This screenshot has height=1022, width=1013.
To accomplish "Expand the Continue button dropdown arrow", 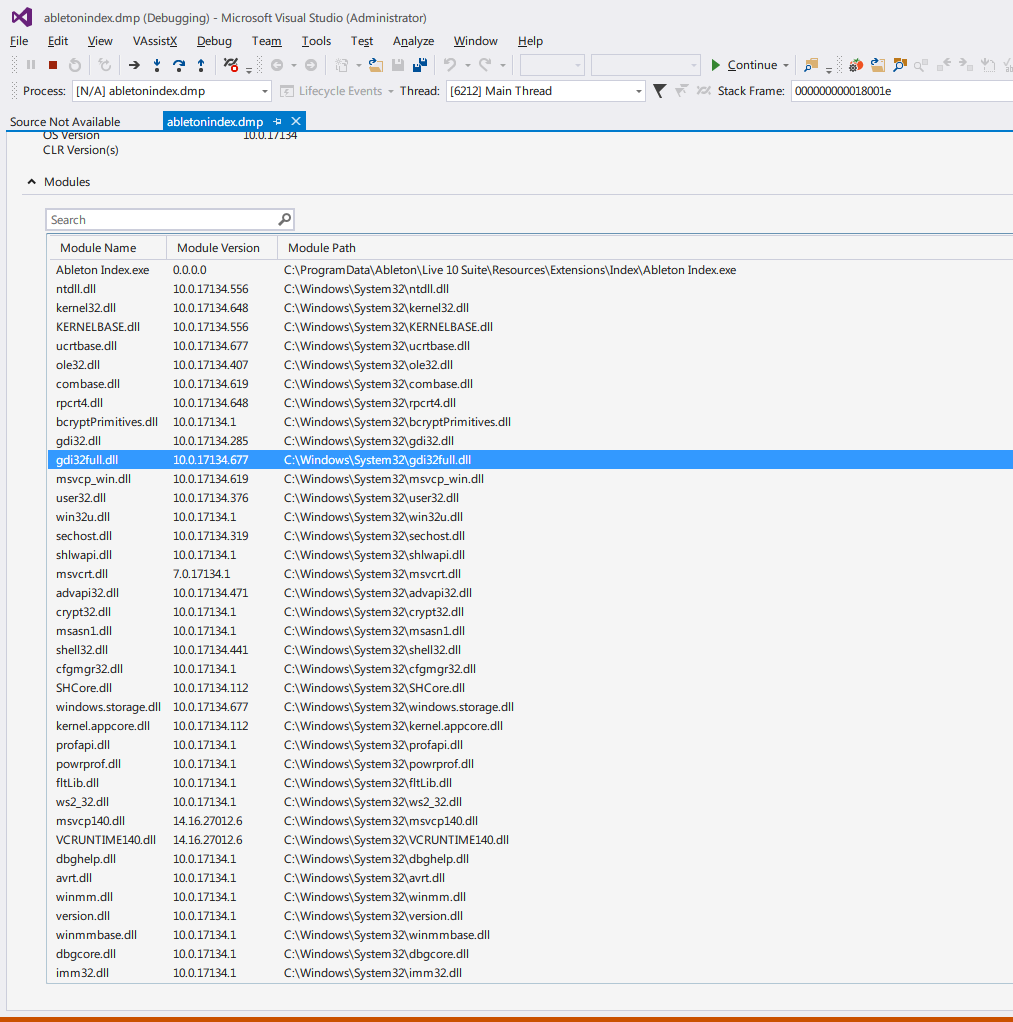I will [785, 65].
